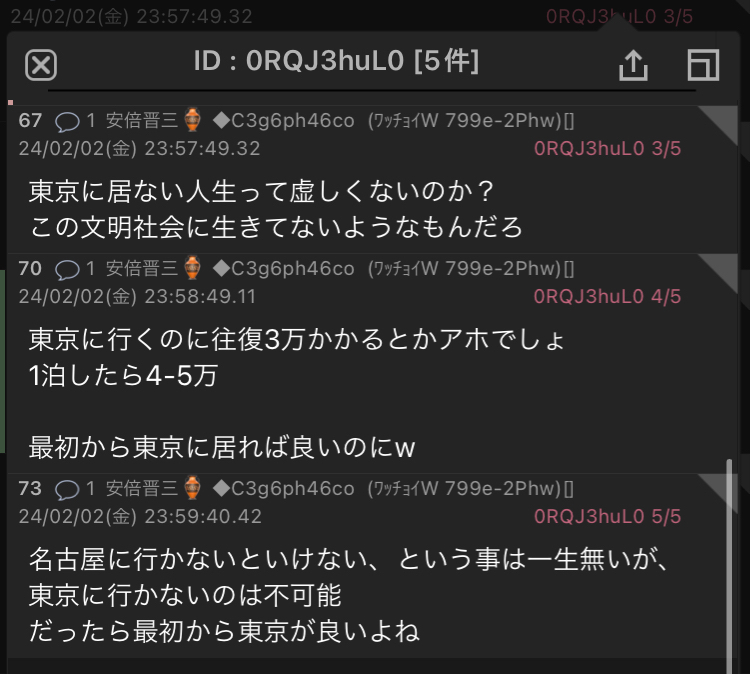Click the popup's vertical scrollbar
The width and height of the screenshot is (750, 674).
pos(729,566)
